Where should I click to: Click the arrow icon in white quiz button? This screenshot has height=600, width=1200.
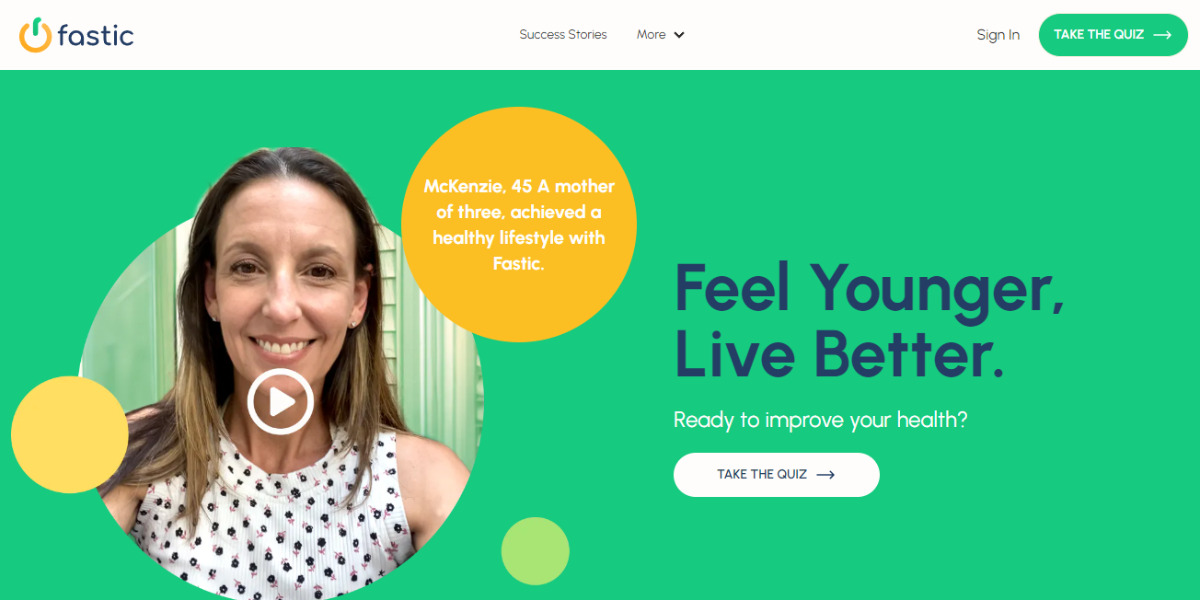826,475
